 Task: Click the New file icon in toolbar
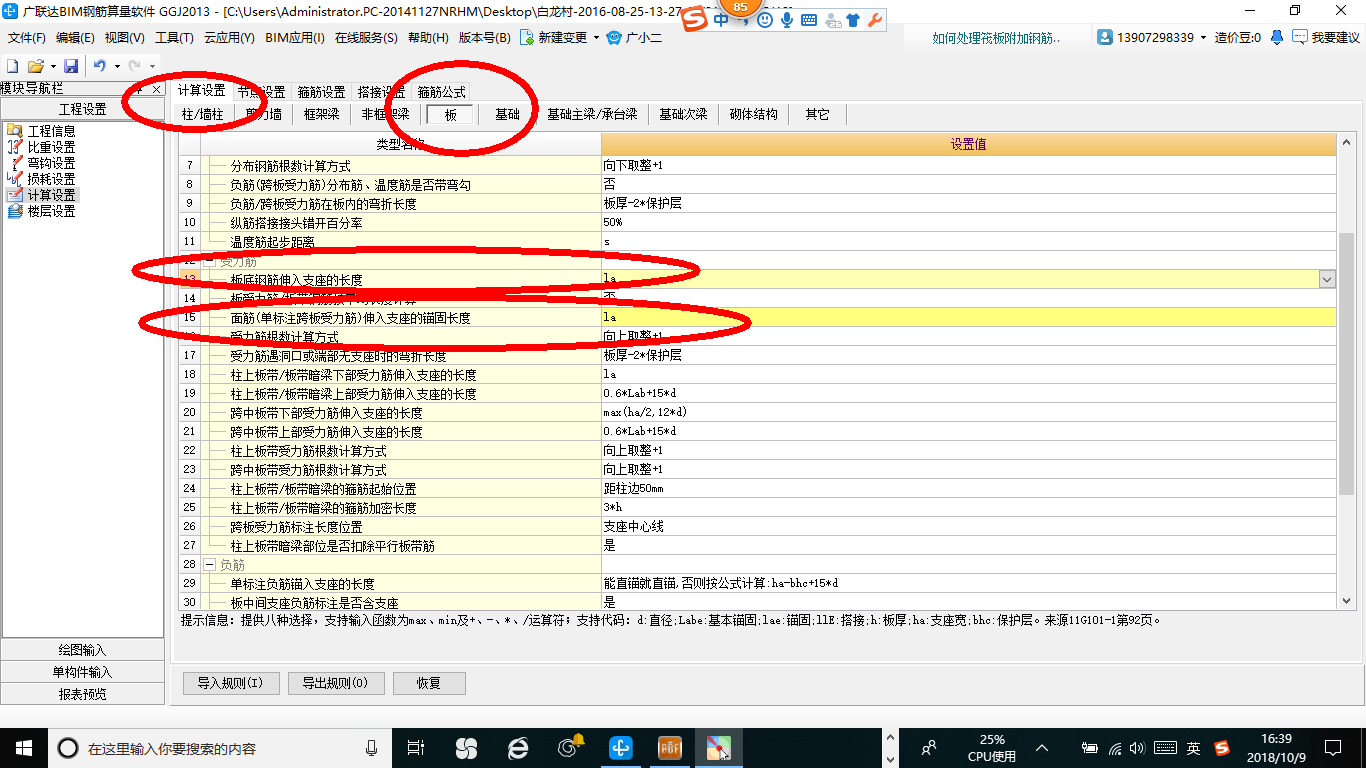[x=13, y=66]
